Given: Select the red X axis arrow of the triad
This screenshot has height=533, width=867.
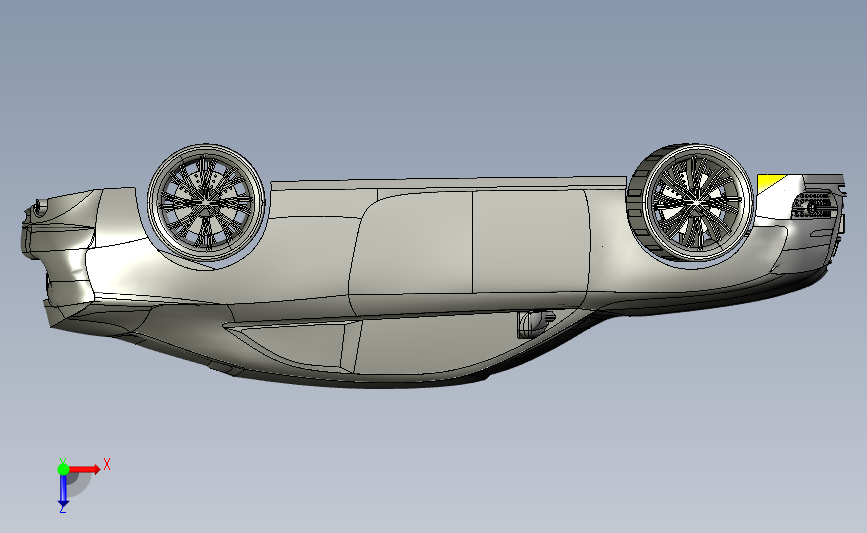Looking at the screenshot, I should pyautogui.click(x=86, y=469).
